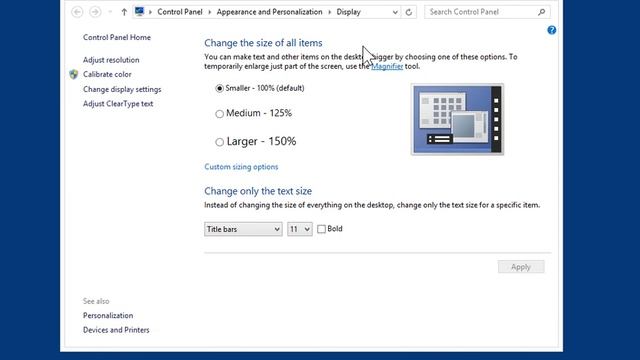Refresh the Display page
640x360 pixels.
[x=409, y=12]
